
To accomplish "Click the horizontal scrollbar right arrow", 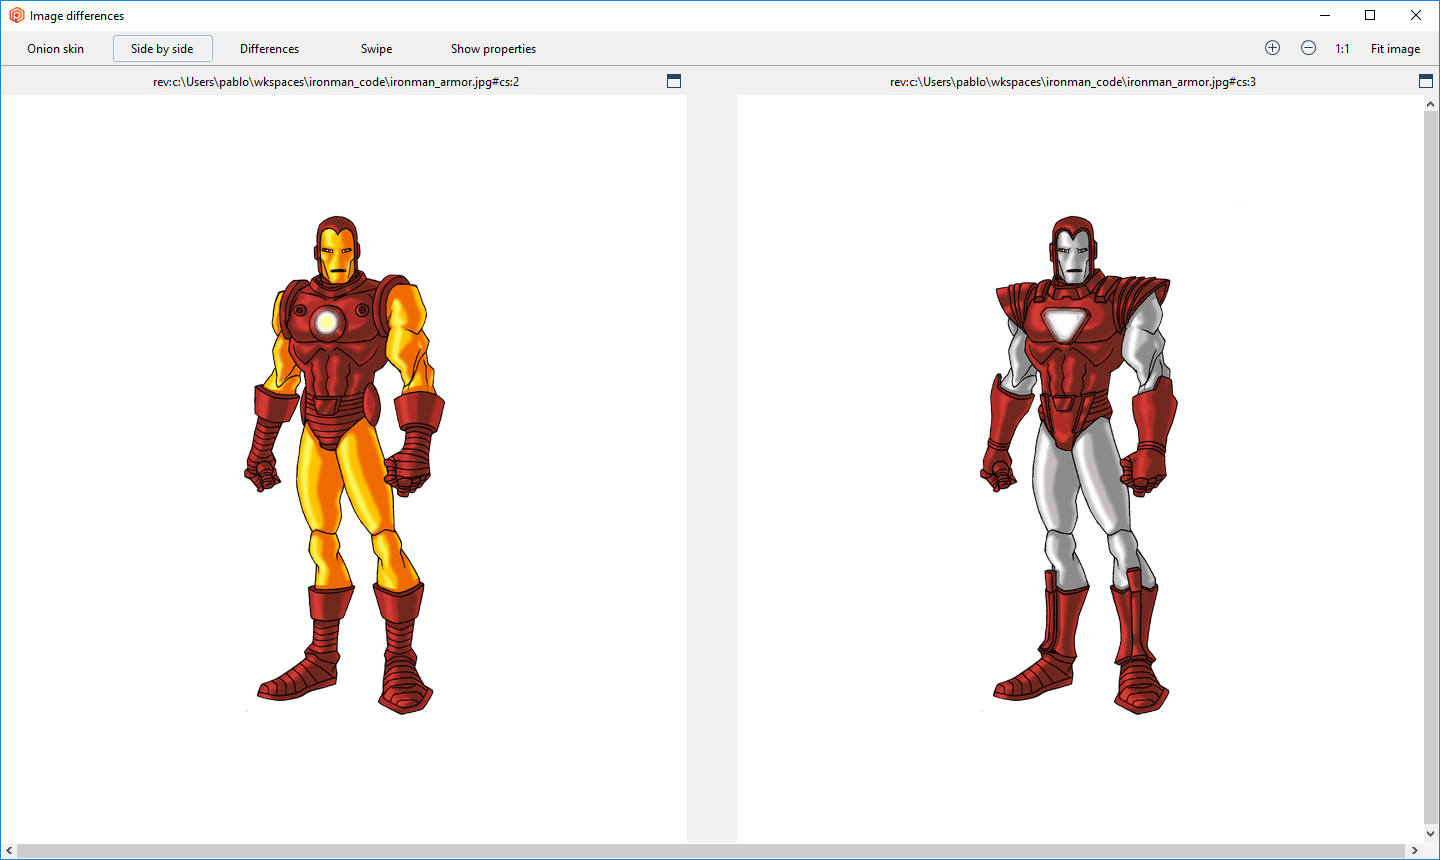I will point(1414,851).
